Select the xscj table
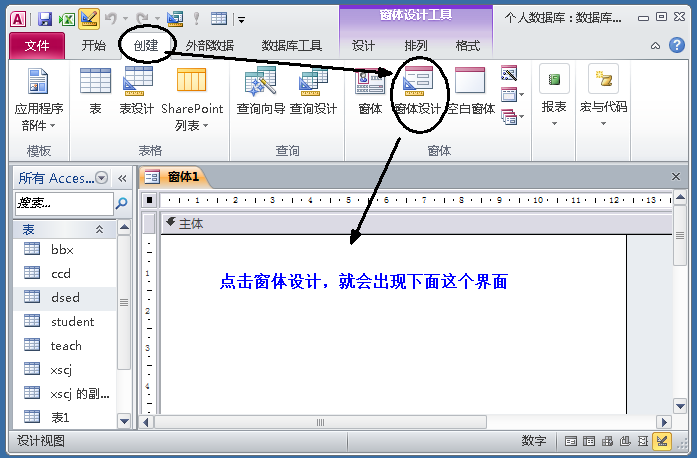 [x=65, y=370]
